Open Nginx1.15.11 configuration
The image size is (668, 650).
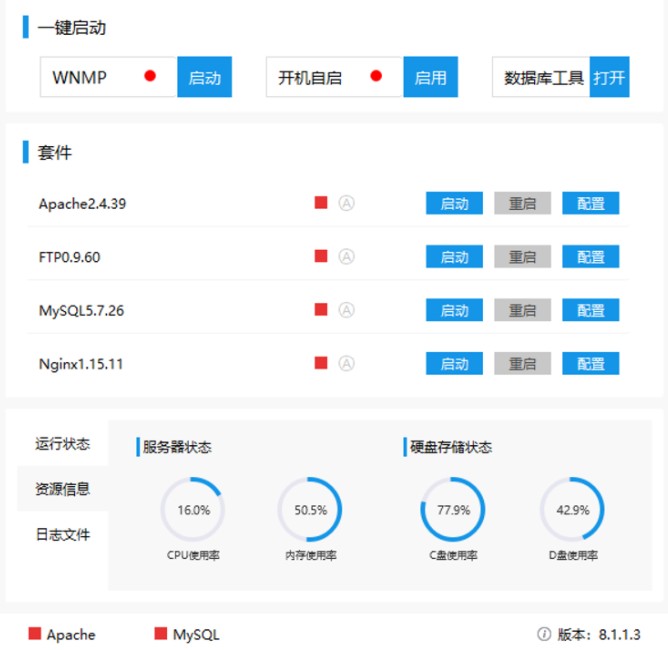click(590, 363)
